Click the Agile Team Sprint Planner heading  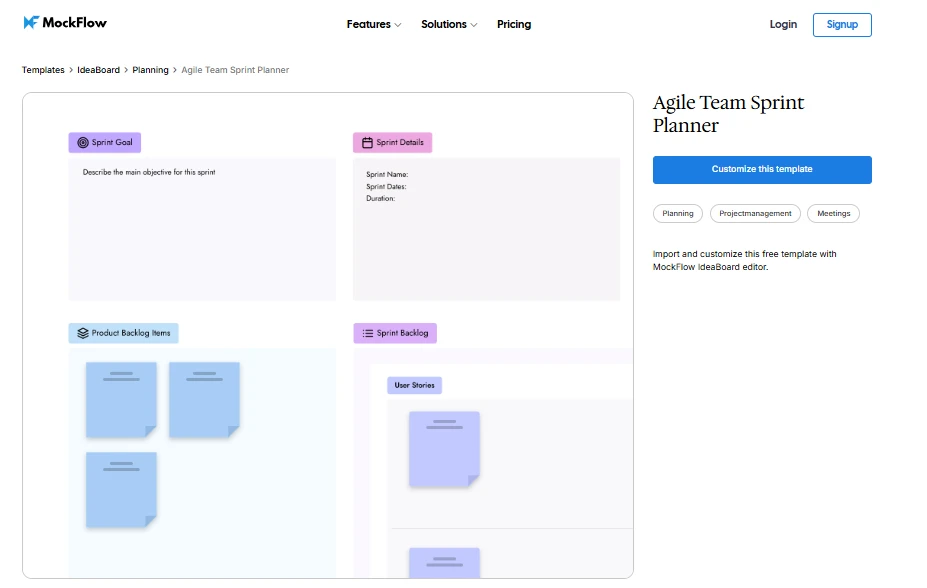coord(728,113)
